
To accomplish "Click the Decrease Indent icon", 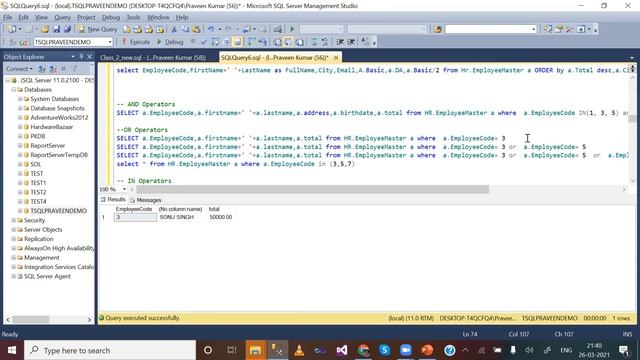I will tap(340, 42).
